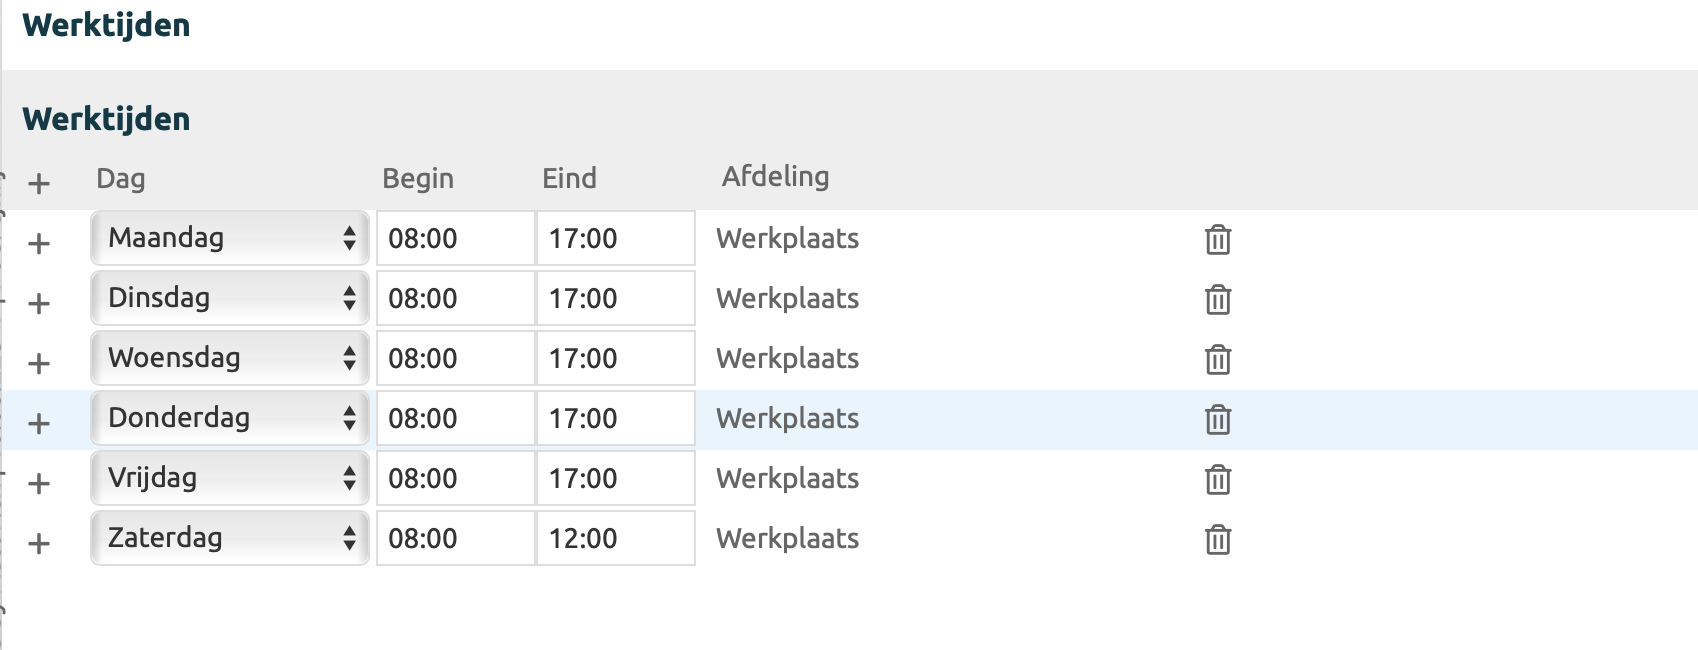Add a row using plus beside Maandag
Image resolution: width=1698 pixels, height=650 pixels.
click(39, 244)
